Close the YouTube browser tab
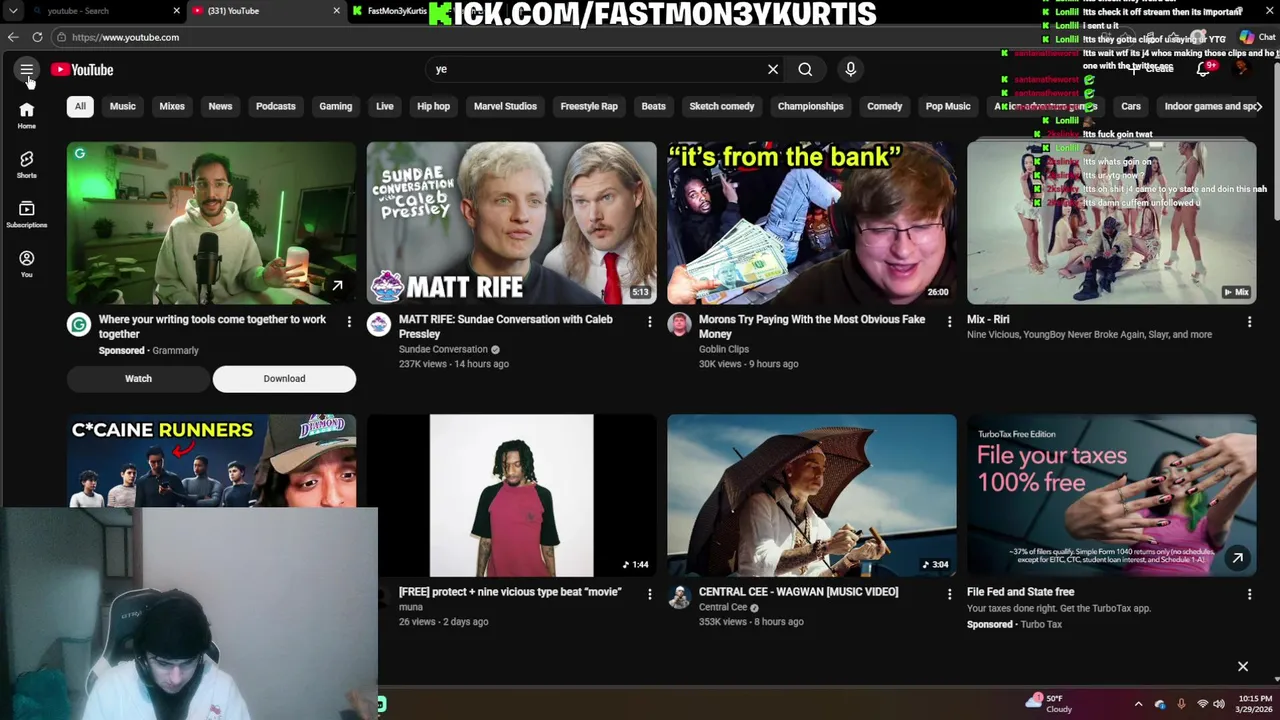This screenshot has width=1280, height=720. [x=336, y=11]
